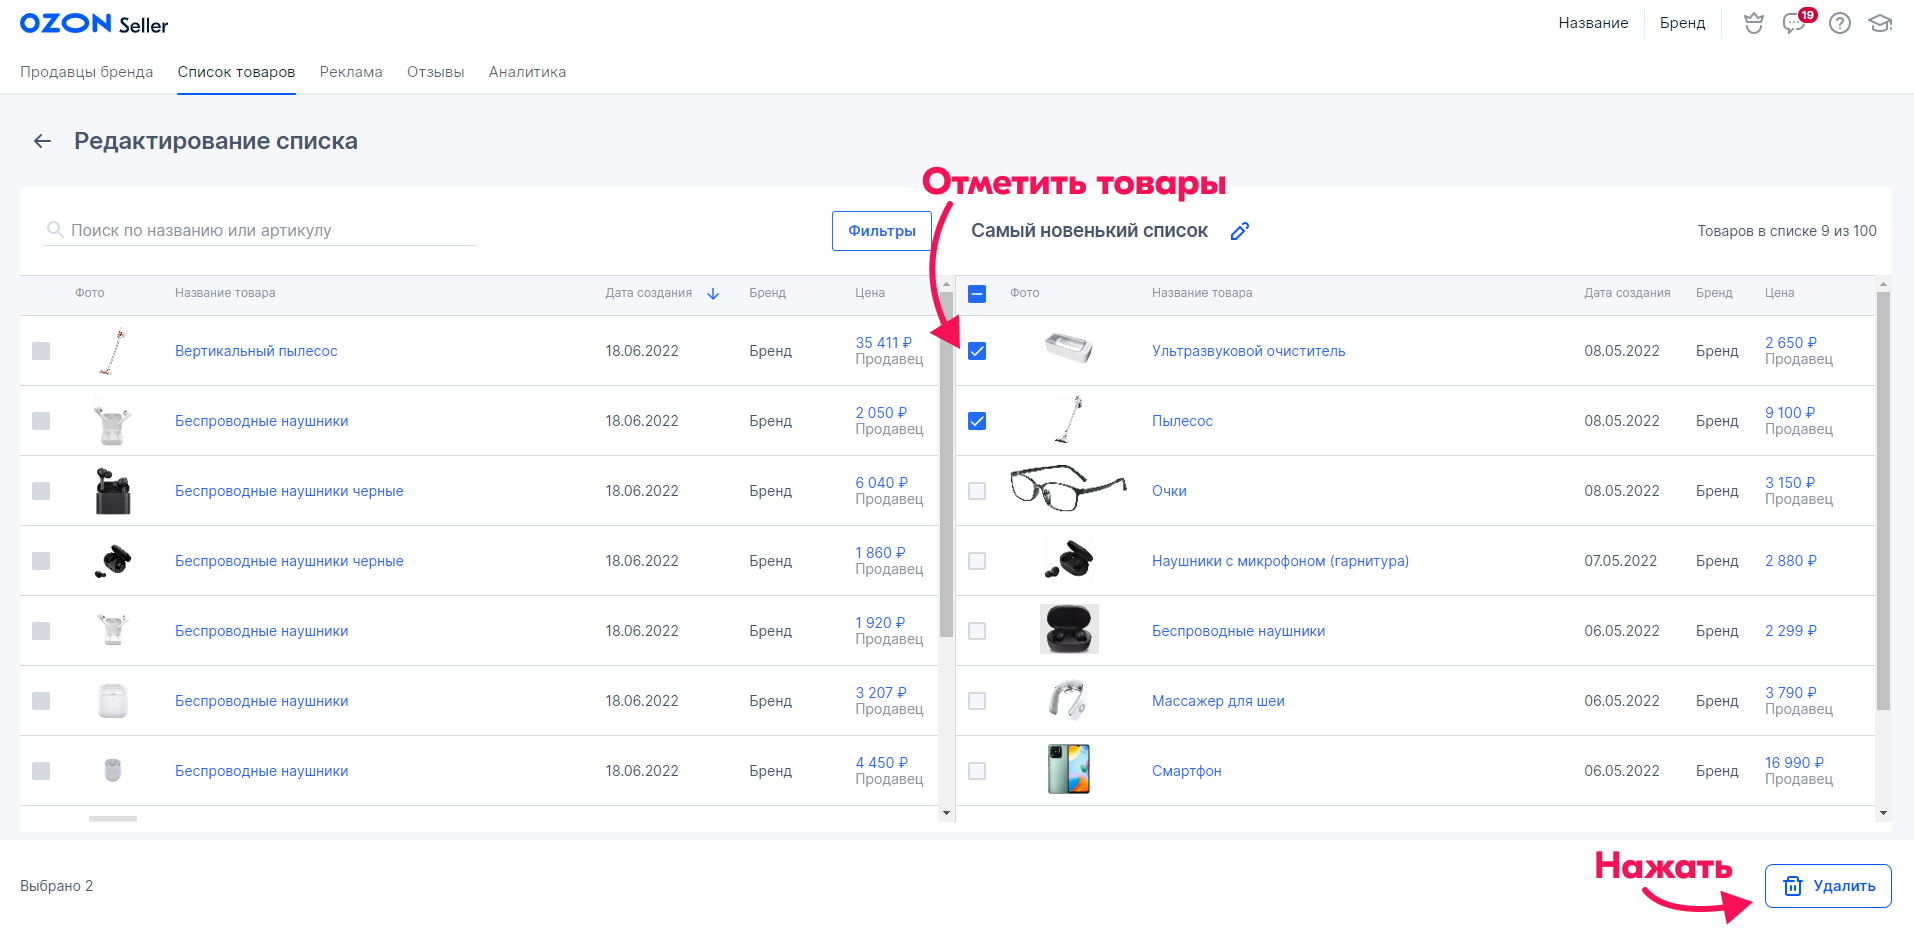Click the pencil icon to rename list
1914x928 pixels.
coord(1240,231)
